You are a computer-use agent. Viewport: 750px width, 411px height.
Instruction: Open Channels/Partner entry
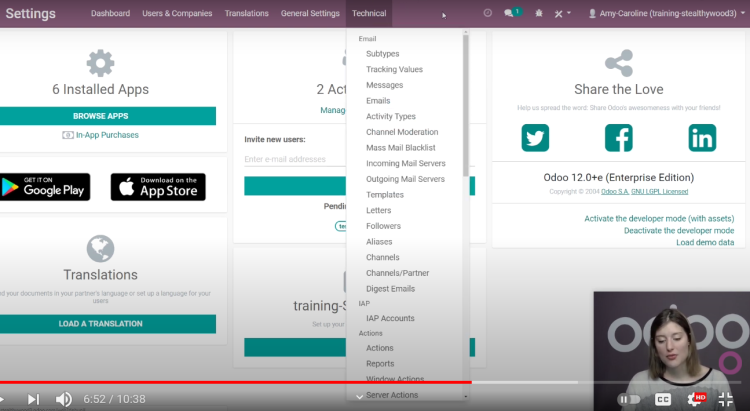(397, 273)
